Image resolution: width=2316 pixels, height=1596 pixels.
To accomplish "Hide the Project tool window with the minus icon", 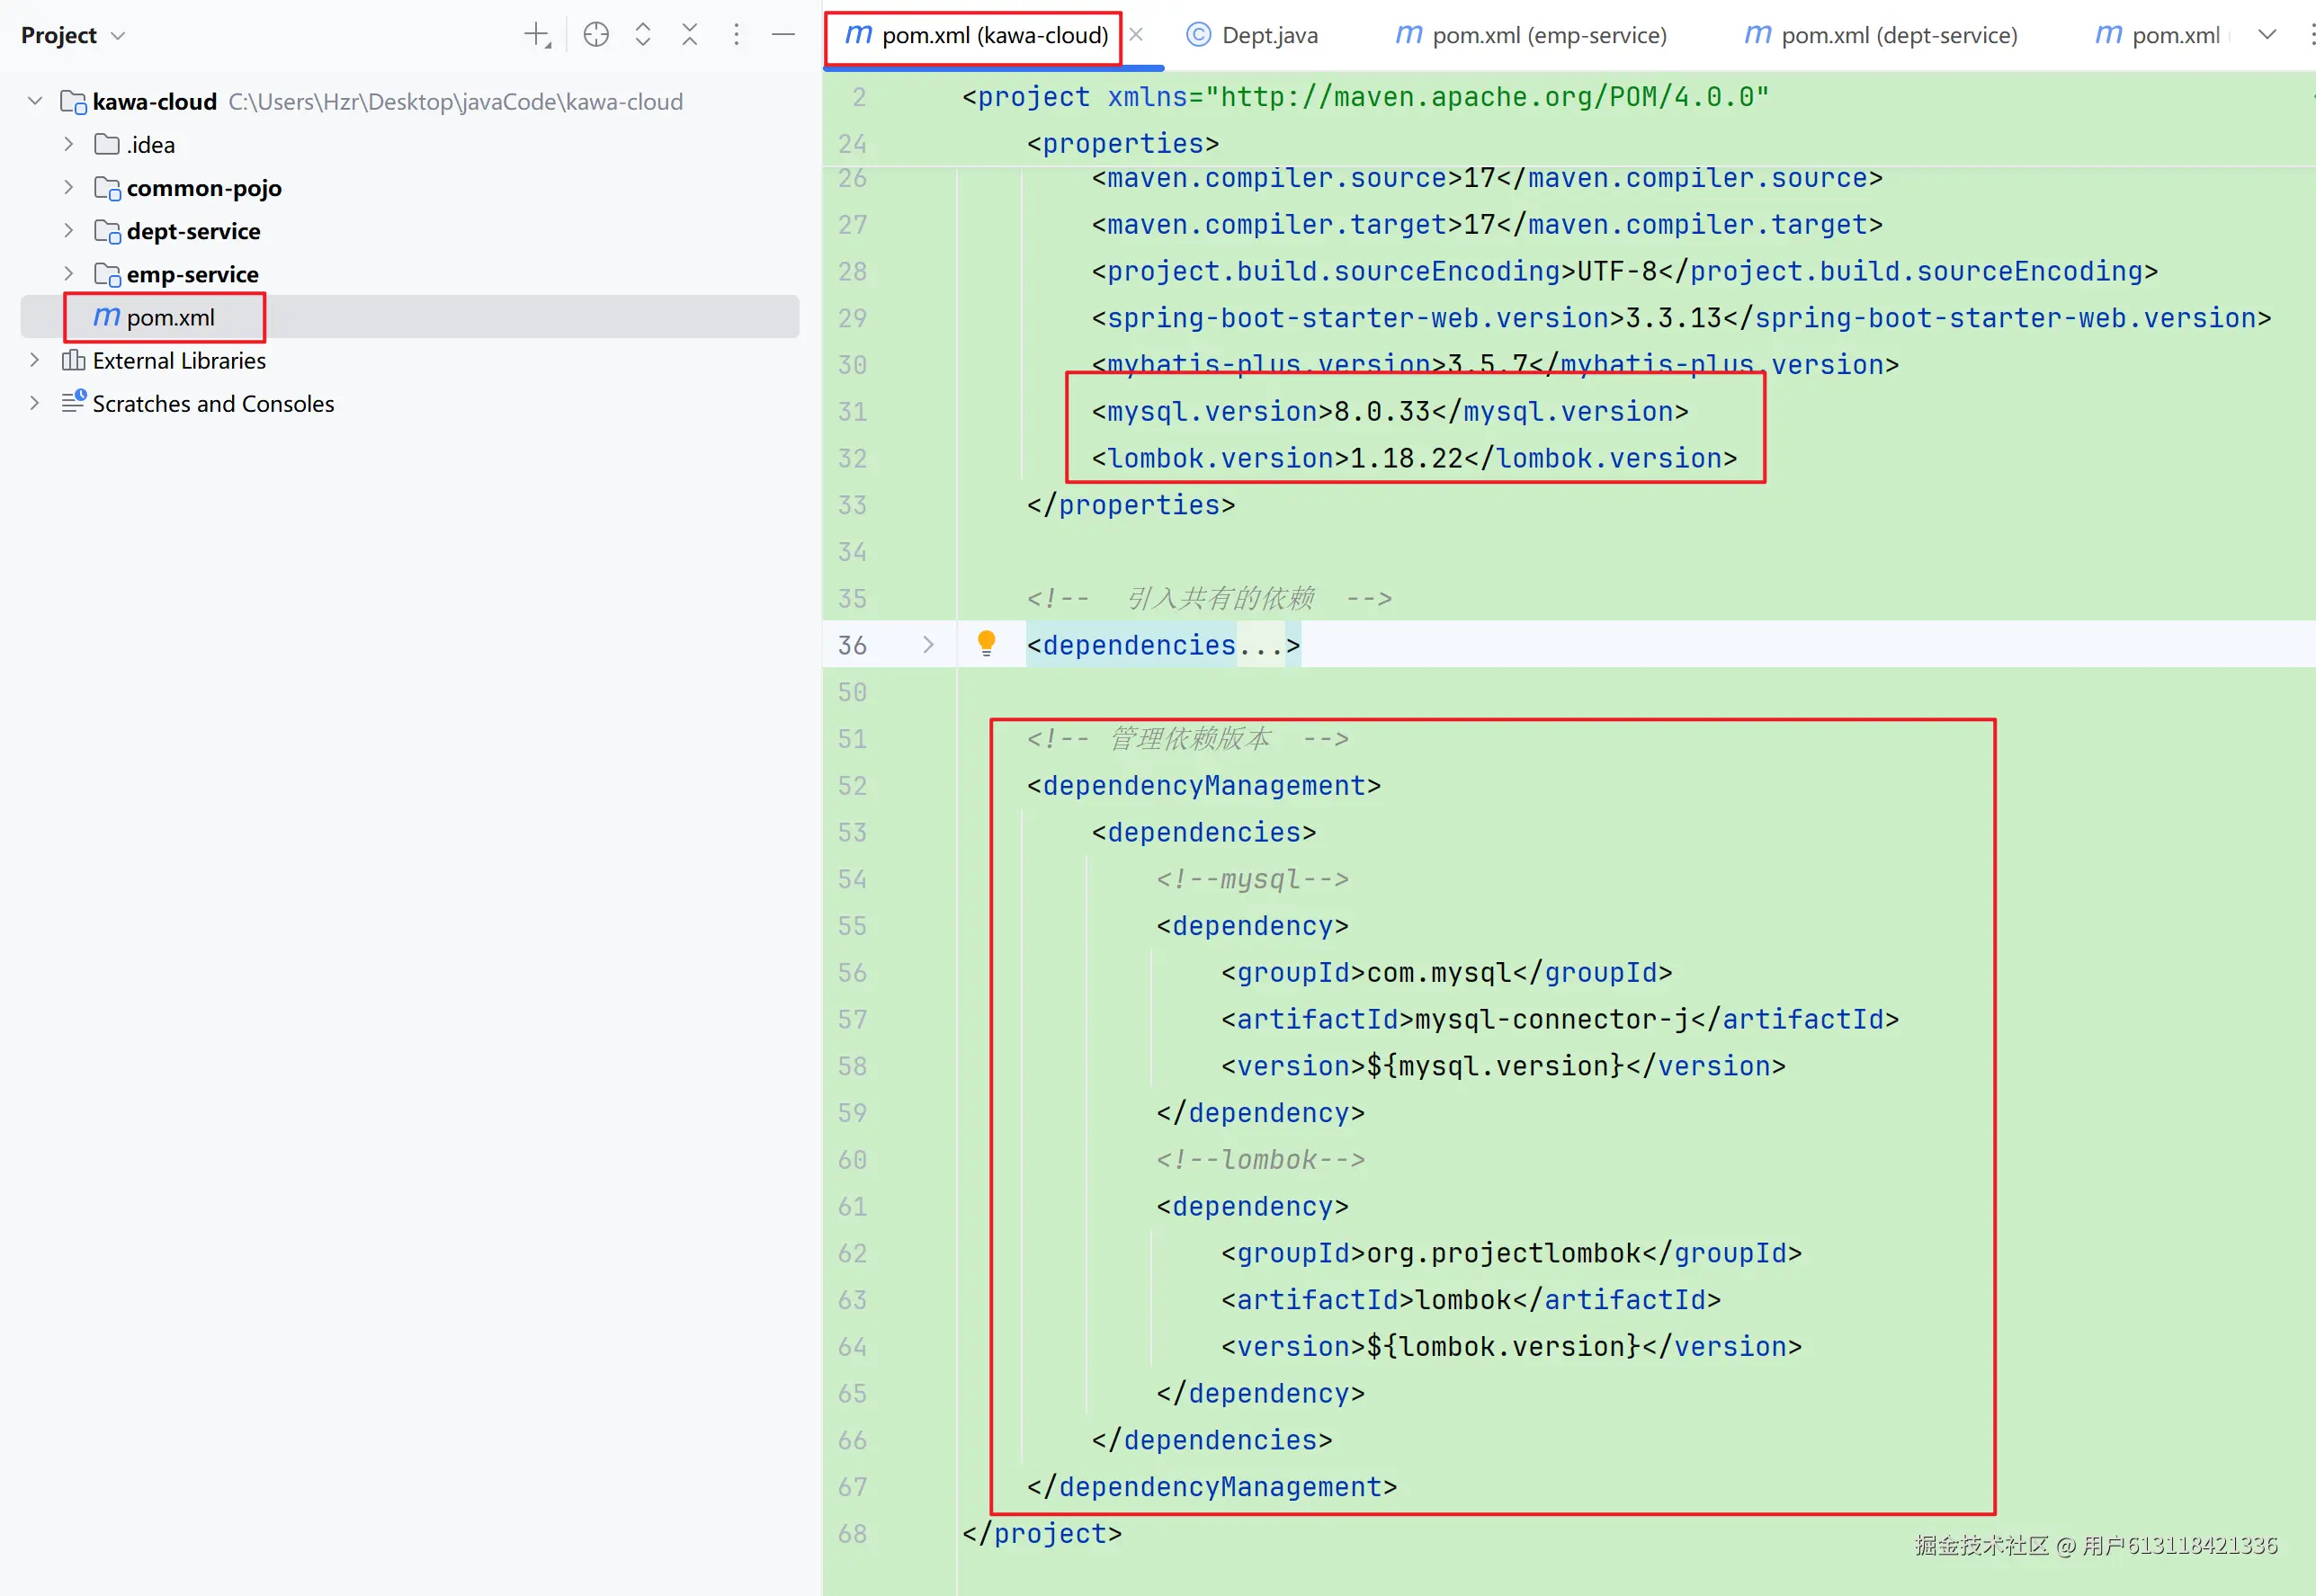I will coord(784,35).
